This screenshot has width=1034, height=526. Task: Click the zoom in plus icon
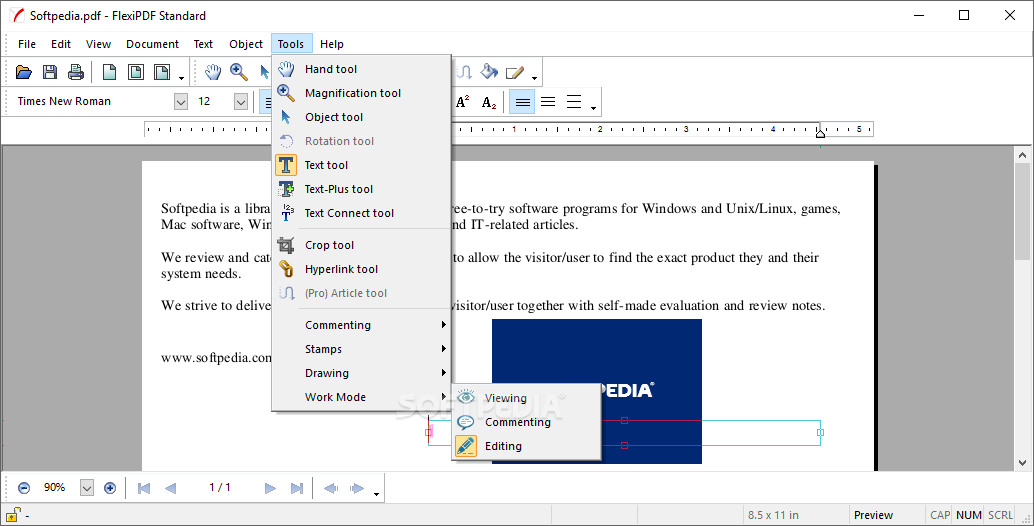pos(110,488)
